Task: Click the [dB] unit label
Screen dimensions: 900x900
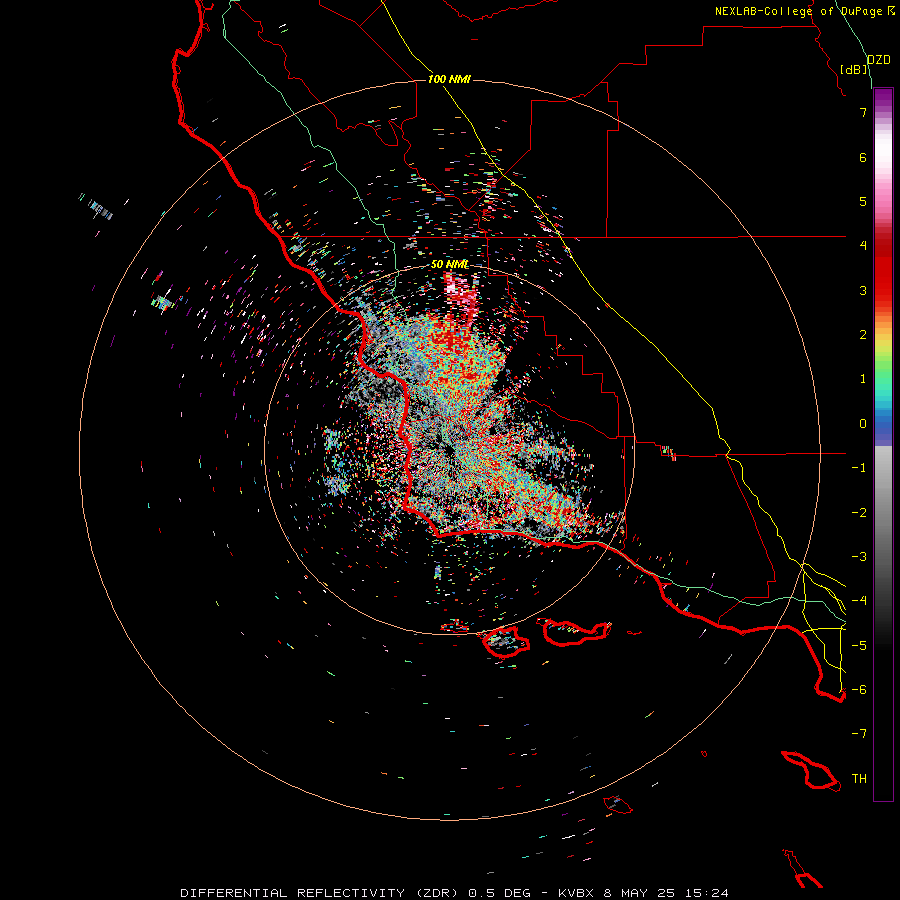Action: click(854, 69)
